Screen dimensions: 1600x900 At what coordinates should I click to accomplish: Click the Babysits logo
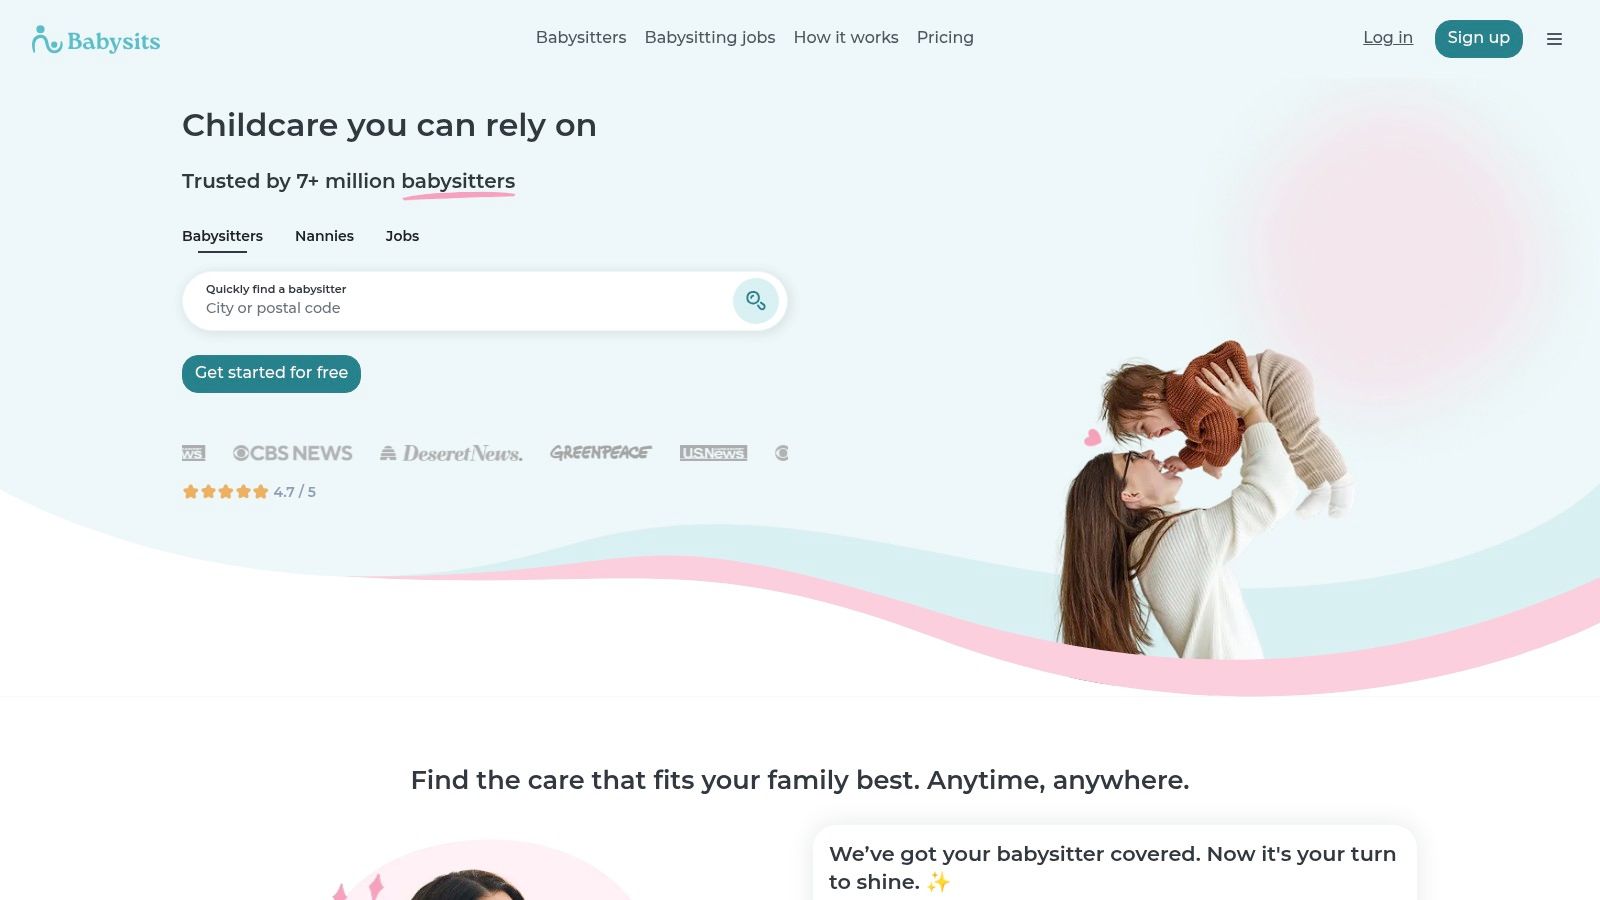(x=96, y=40)
